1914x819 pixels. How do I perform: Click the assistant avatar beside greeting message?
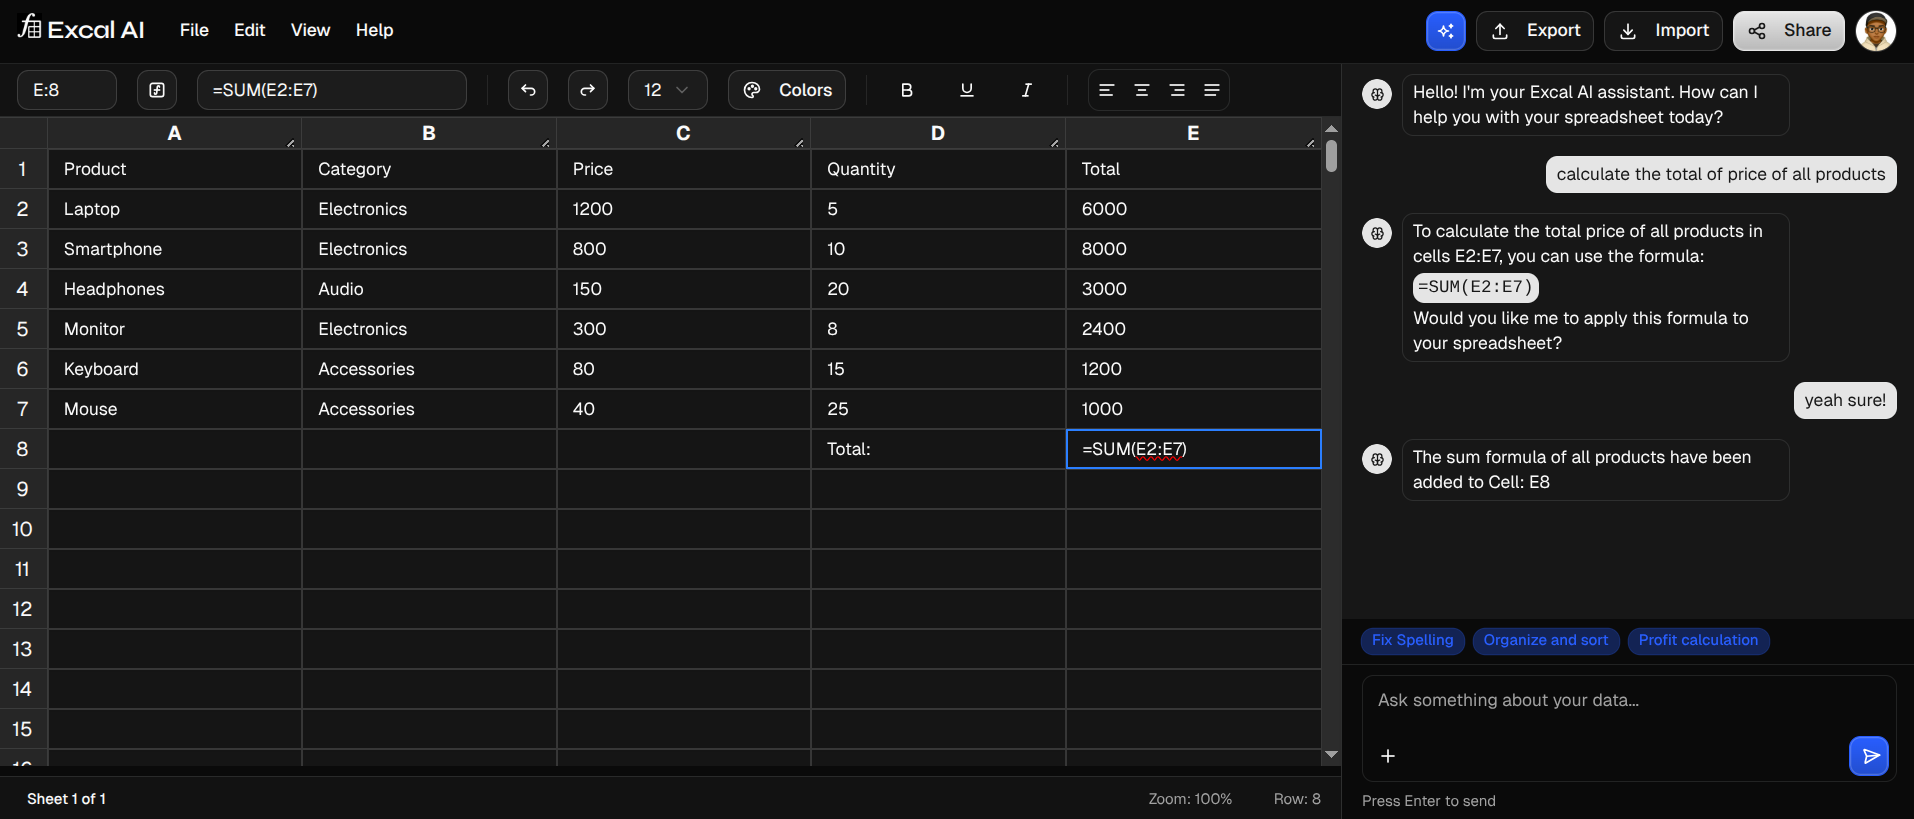pos(1377,94)
